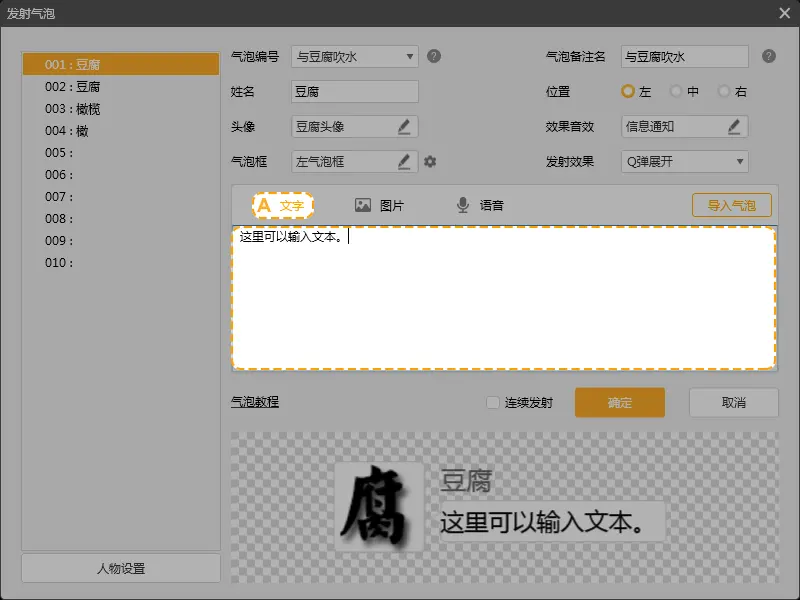Select the 中 position radio button
This screenshot has height=600, width=800.
click(676, 91)
